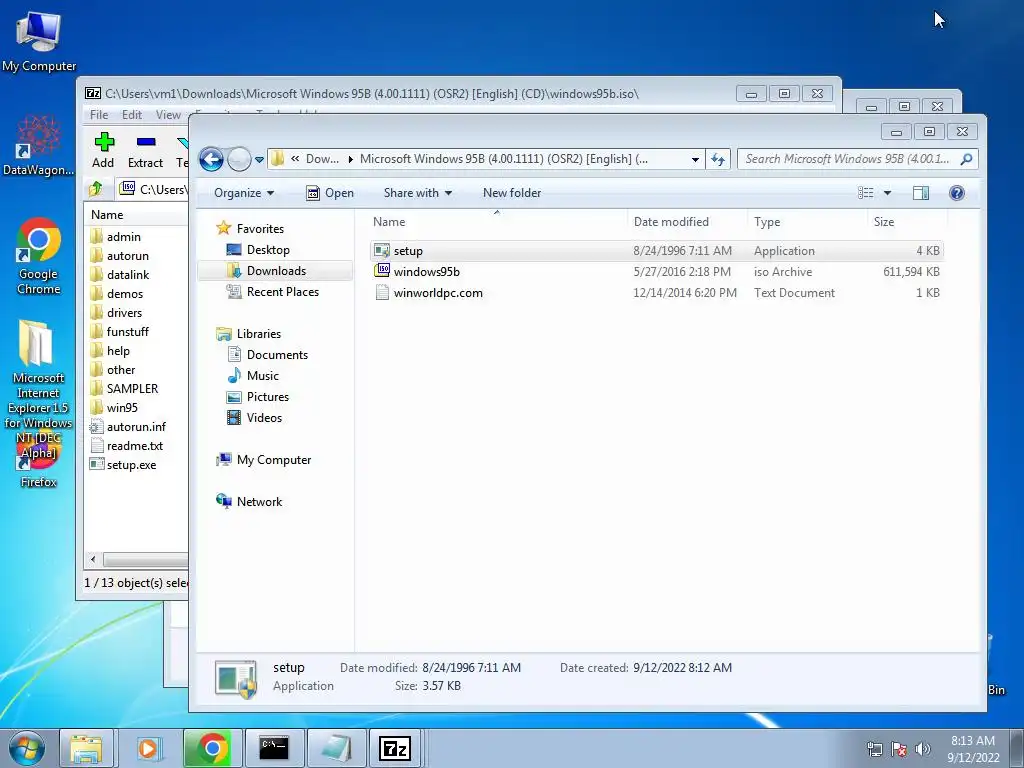Select the windows95b iso archive
This screenshot has height=768, width=1024.
[x=656, y=272]
